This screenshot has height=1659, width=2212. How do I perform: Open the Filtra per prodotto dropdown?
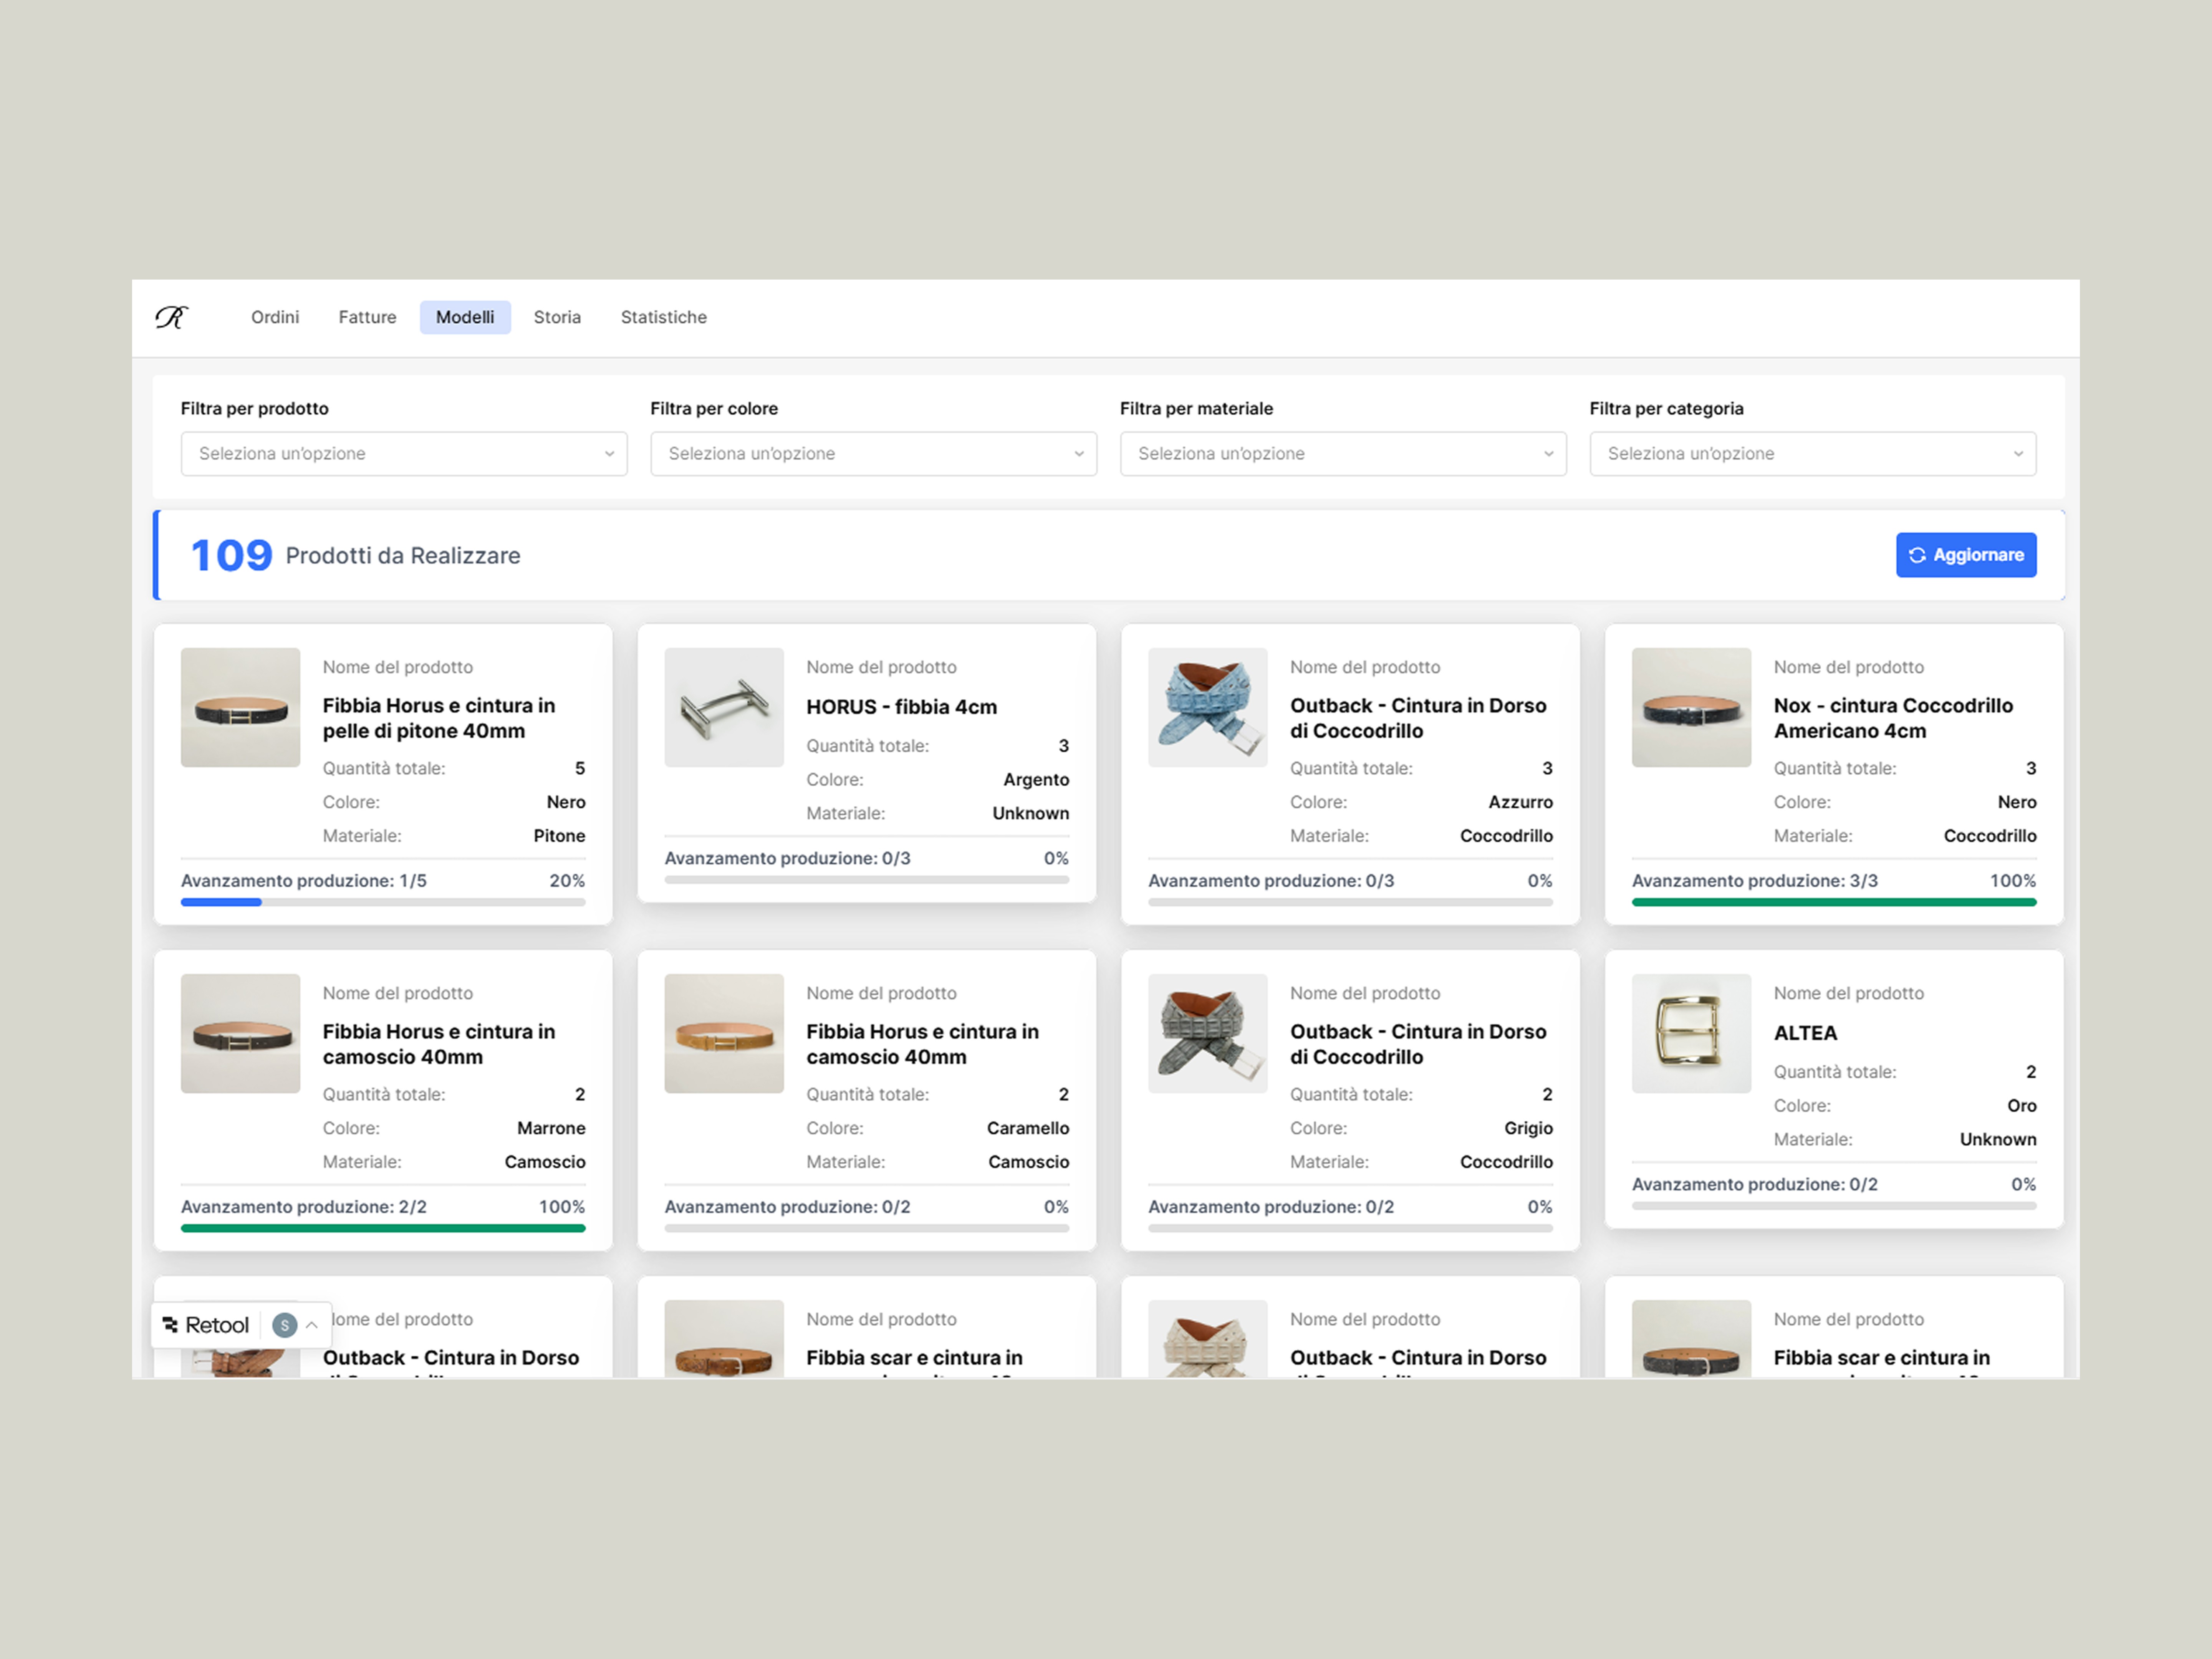(x=404, y=454)
